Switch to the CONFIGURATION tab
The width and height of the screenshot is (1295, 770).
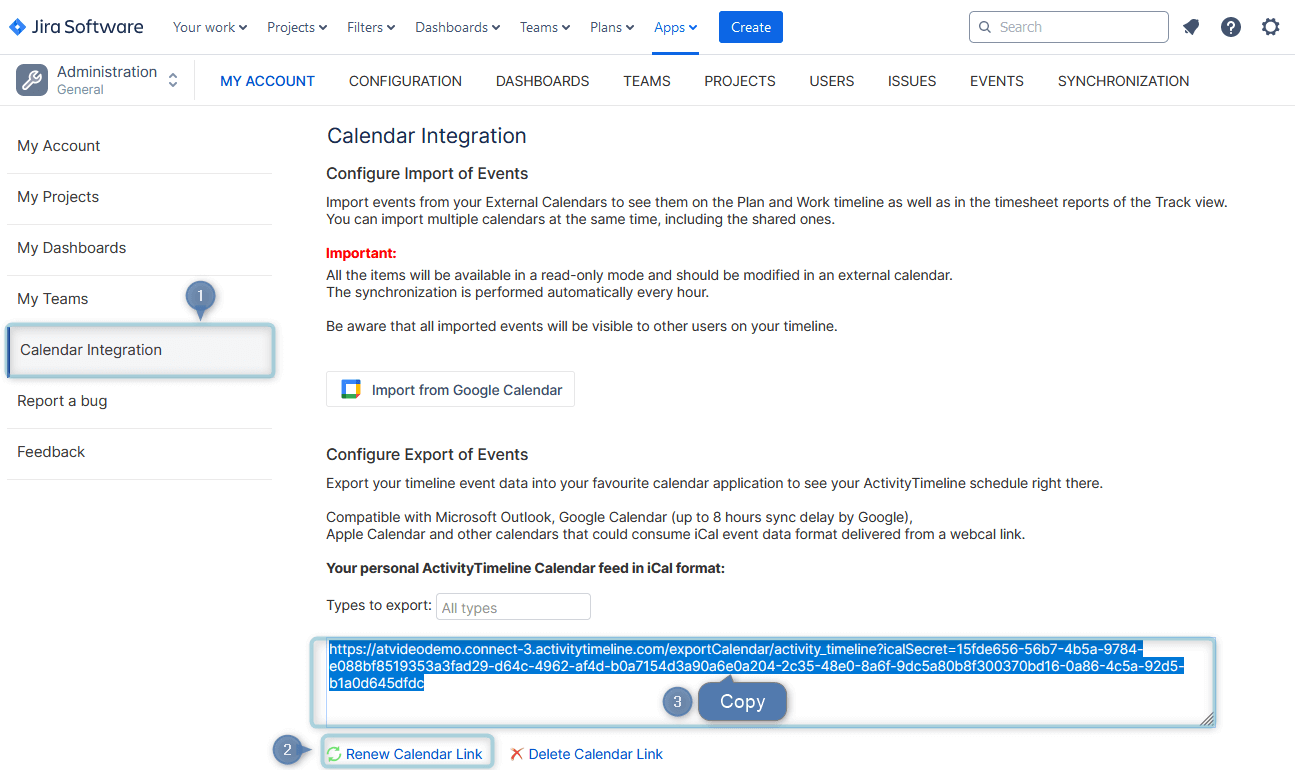[x=405, y=81]
